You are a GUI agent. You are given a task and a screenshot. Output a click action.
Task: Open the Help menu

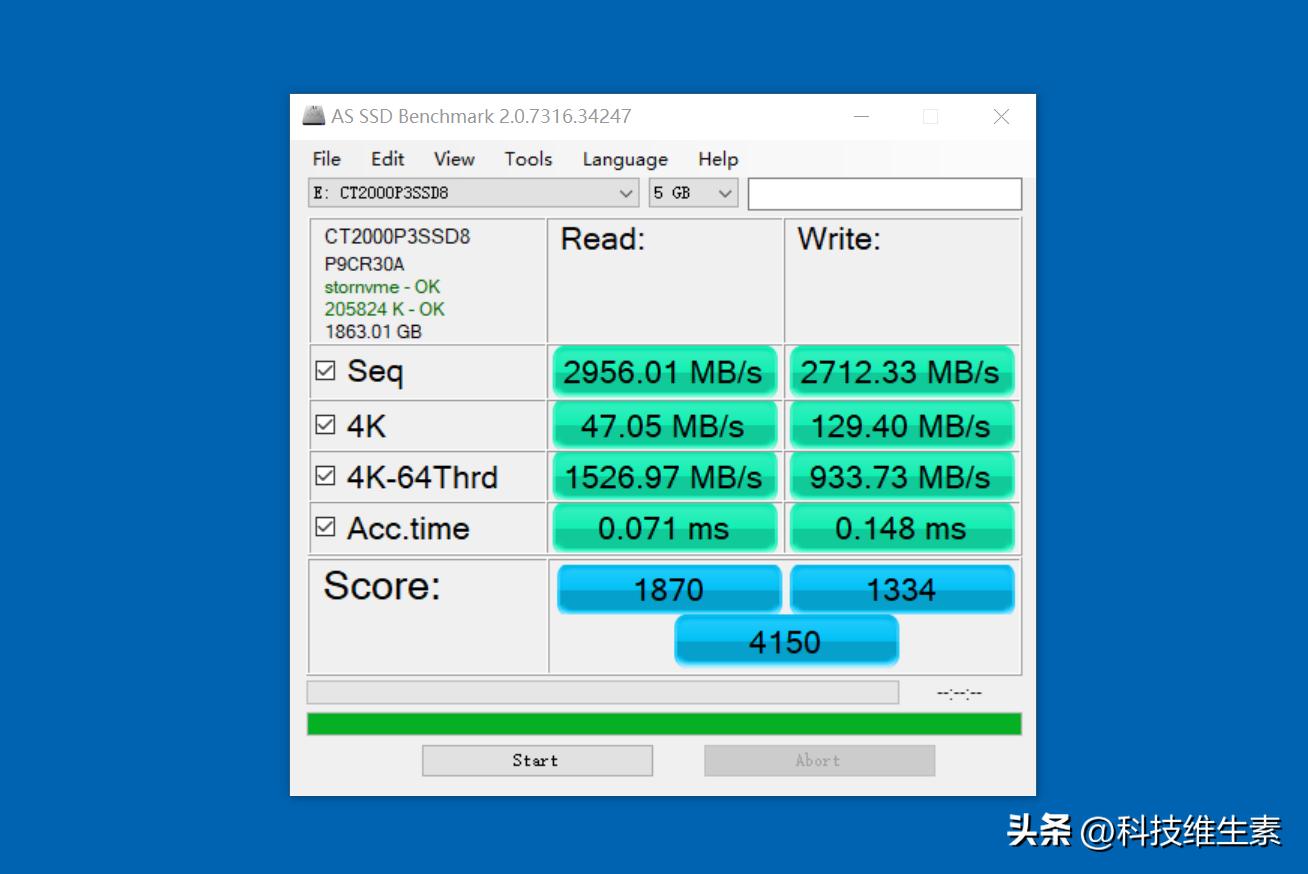(x=717, y=159)
